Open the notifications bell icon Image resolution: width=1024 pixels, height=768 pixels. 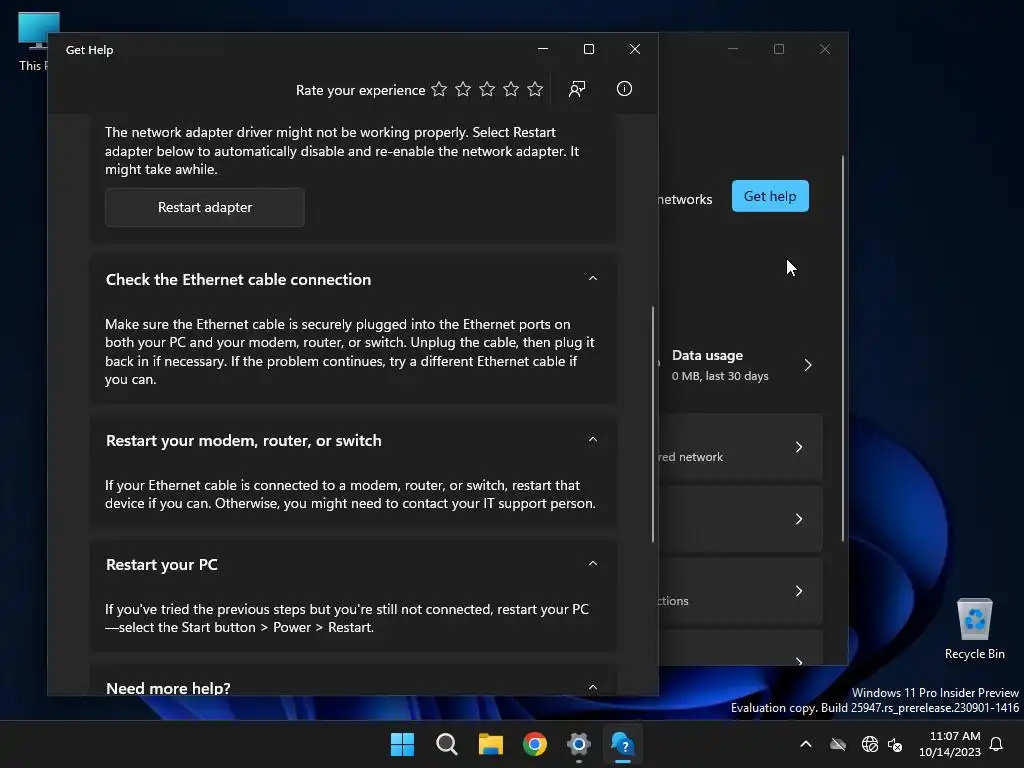(x=996, y=744)
